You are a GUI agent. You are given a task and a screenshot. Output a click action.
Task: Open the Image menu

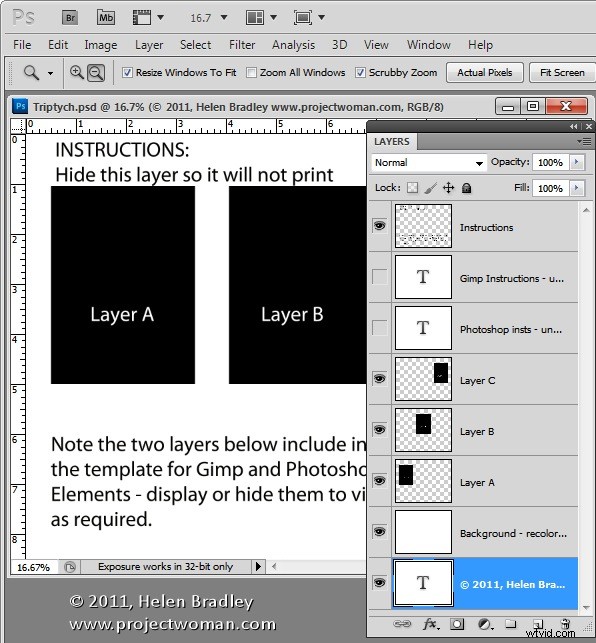100,45
